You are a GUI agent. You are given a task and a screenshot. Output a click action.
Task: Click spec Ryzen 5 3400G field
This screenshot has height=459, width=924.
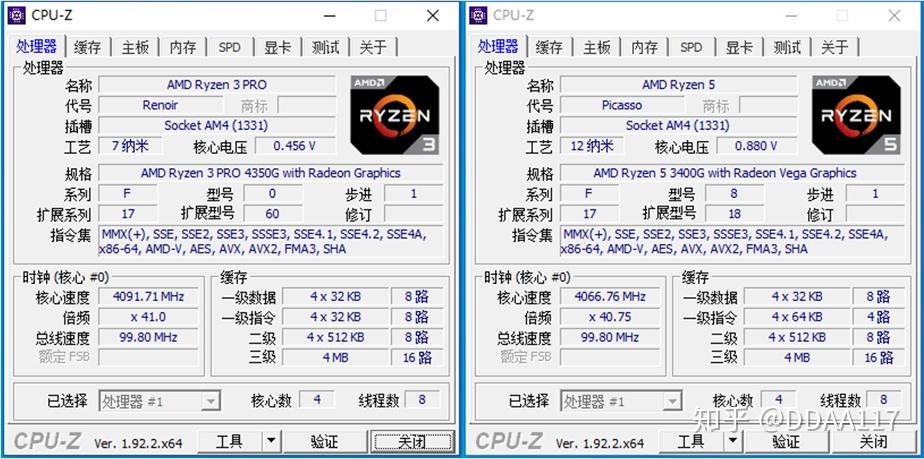click(x=732, y=173)
